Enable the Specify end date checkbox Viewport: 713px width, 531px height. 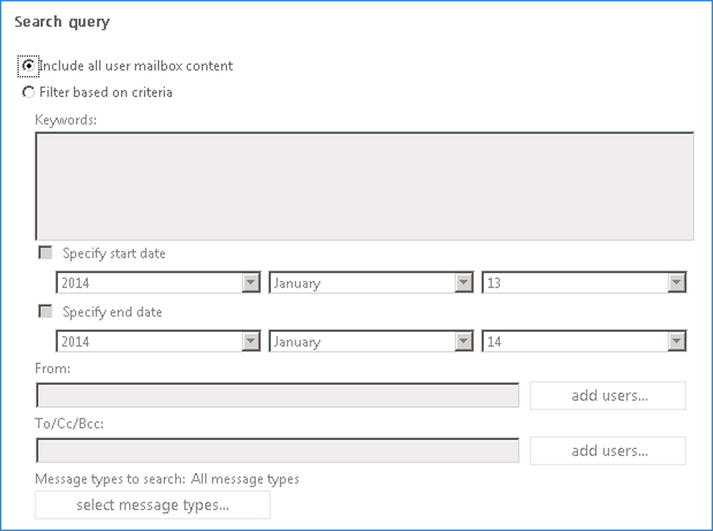point(45,312)
